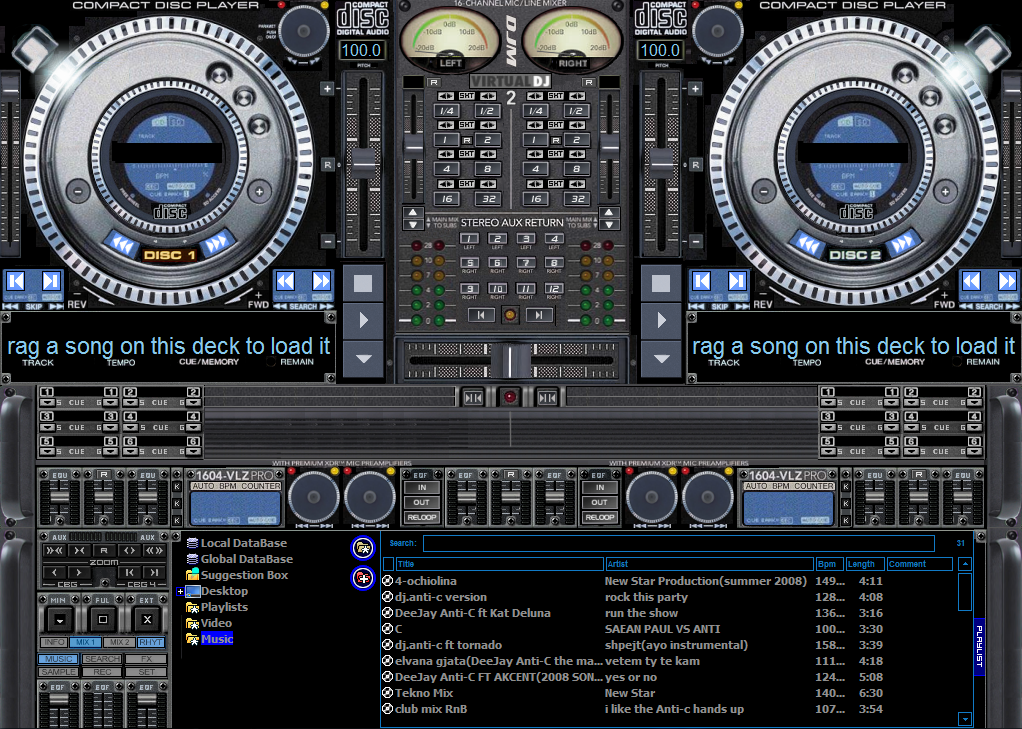Toggle stereo aux return channel 1
Image resolution: width=1022 pixels, height=729 pixels.
(469, 239)
